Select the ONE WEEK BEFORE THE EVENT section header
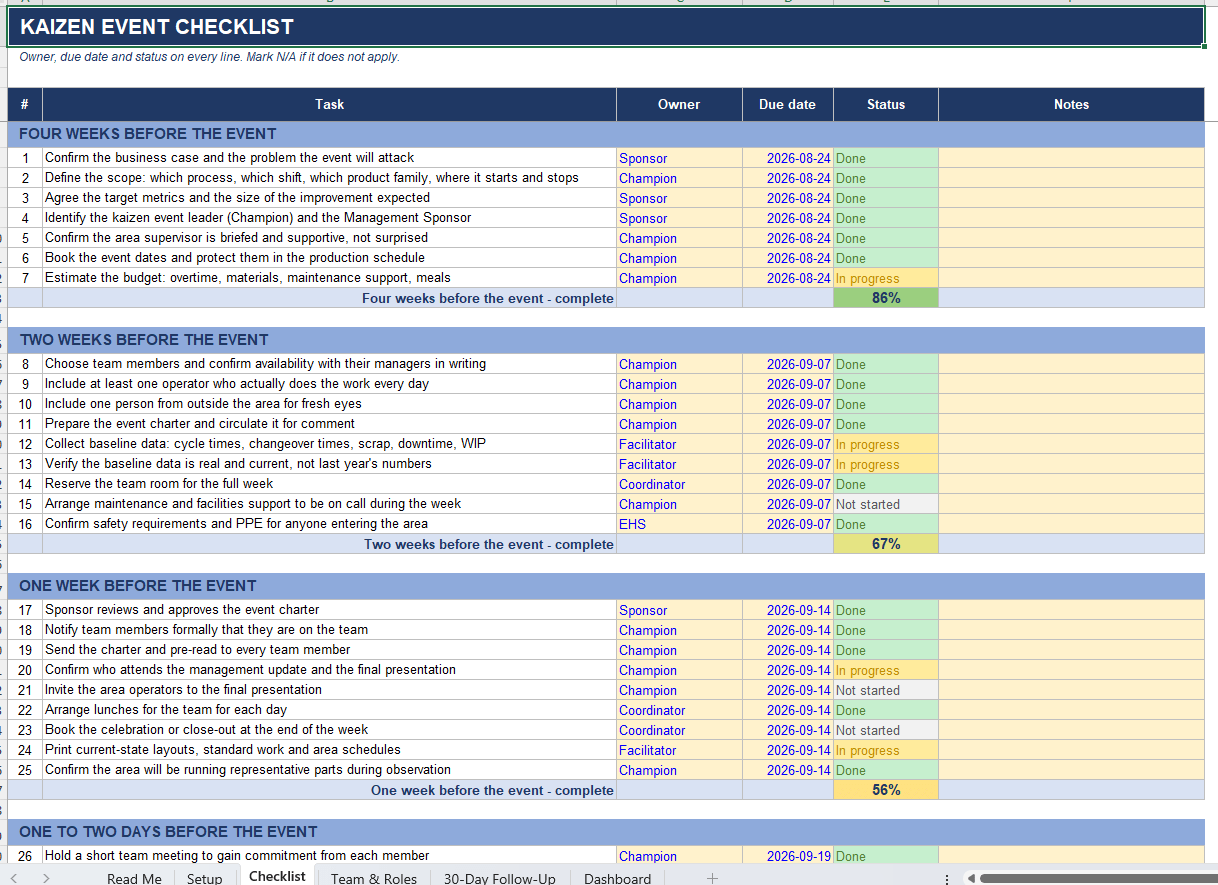Image resolution: width=1218 pixels, height=885 pixels. point(606,586)
